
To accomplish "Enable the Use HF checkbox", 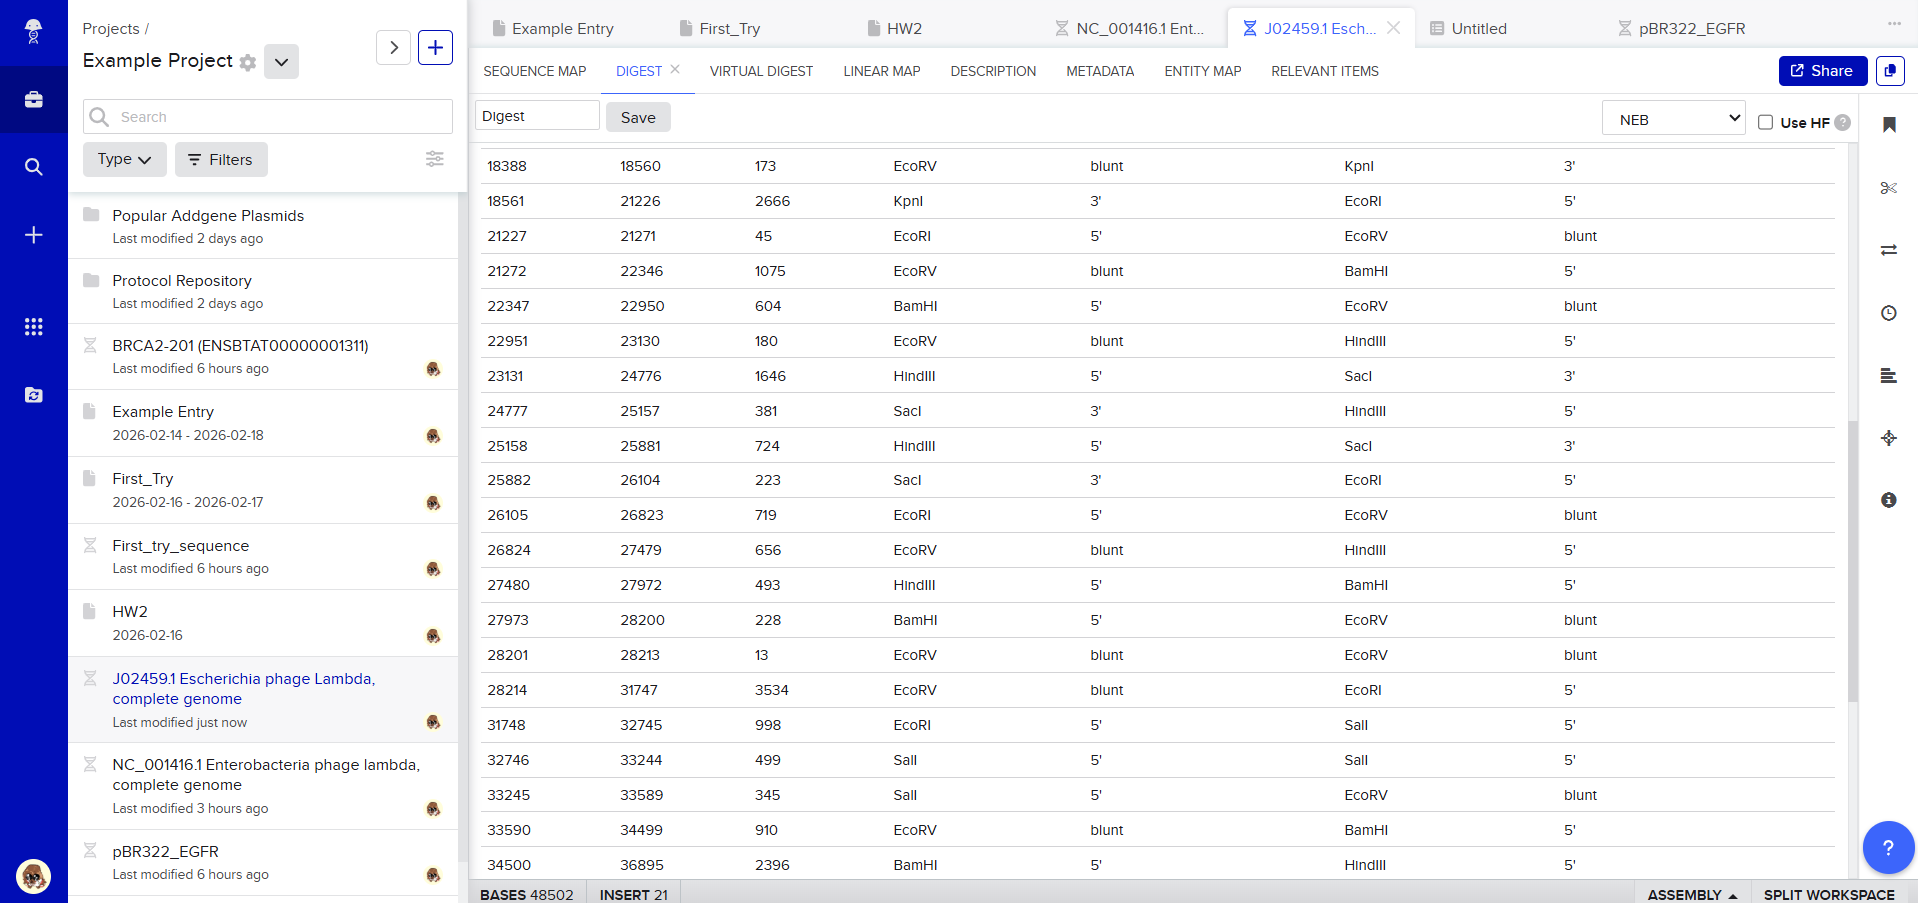I will (1765, 122).
